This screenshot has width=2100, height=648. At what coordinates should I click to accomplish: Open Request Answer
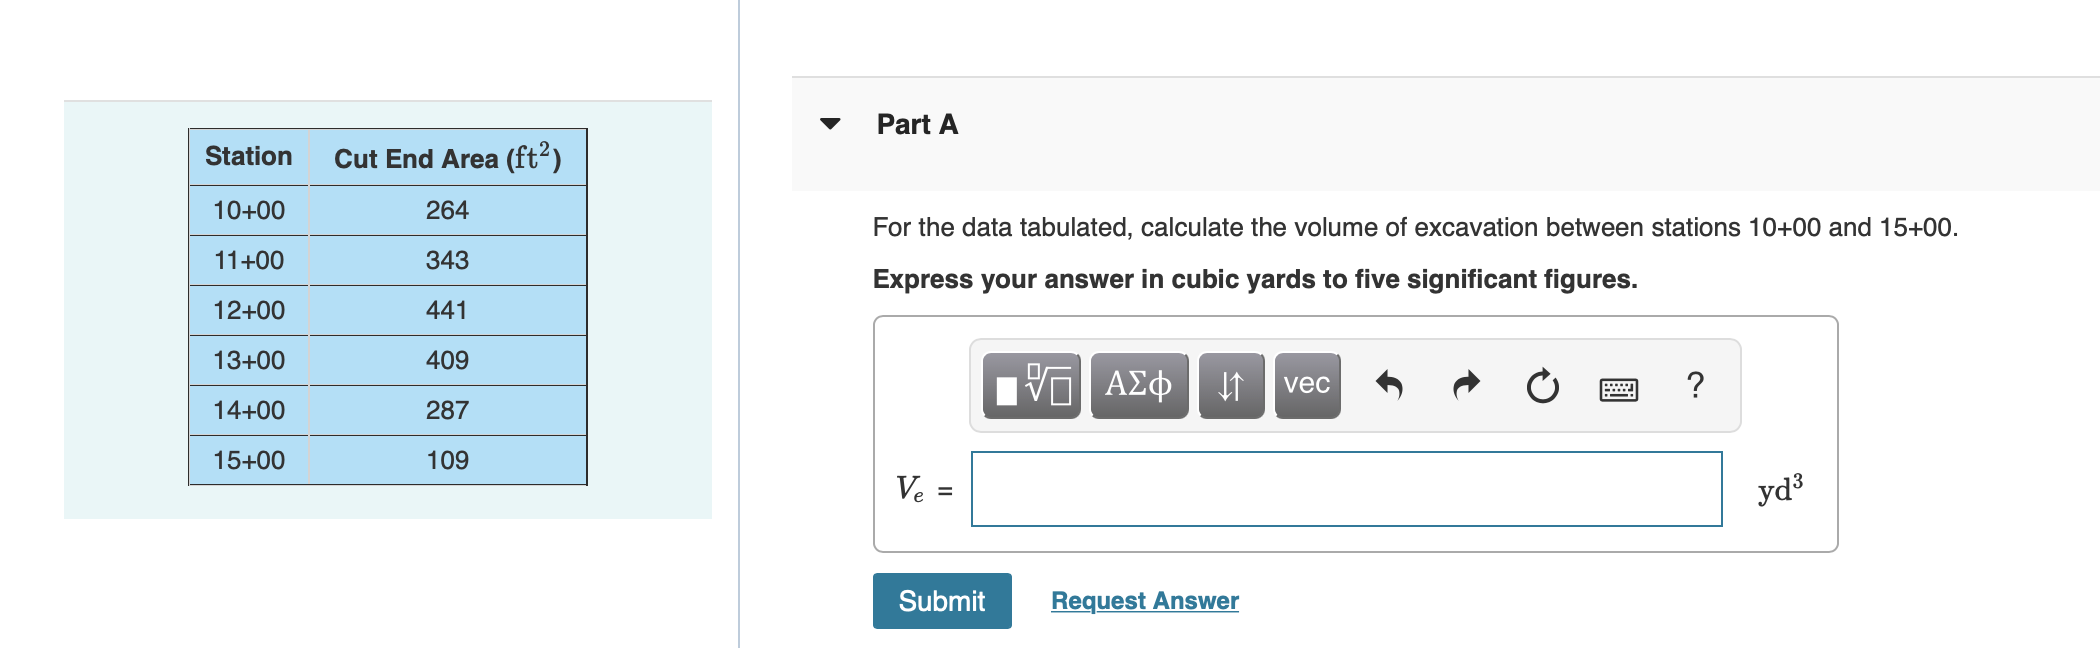click(x=1144, y=600)
